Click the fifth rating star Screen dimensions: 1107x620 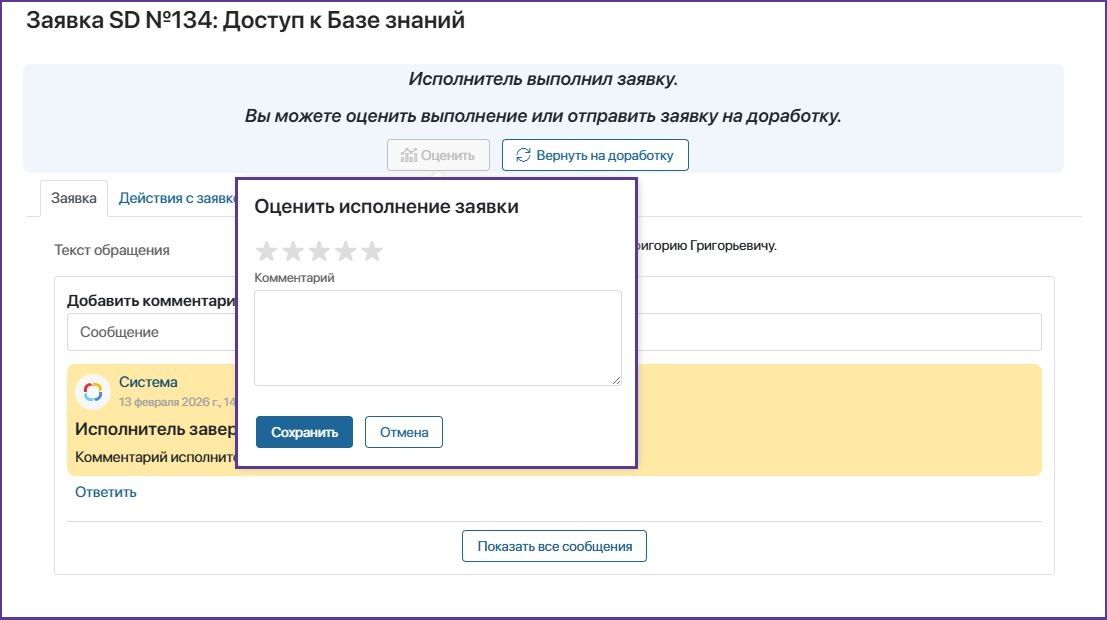click(371, 251)
